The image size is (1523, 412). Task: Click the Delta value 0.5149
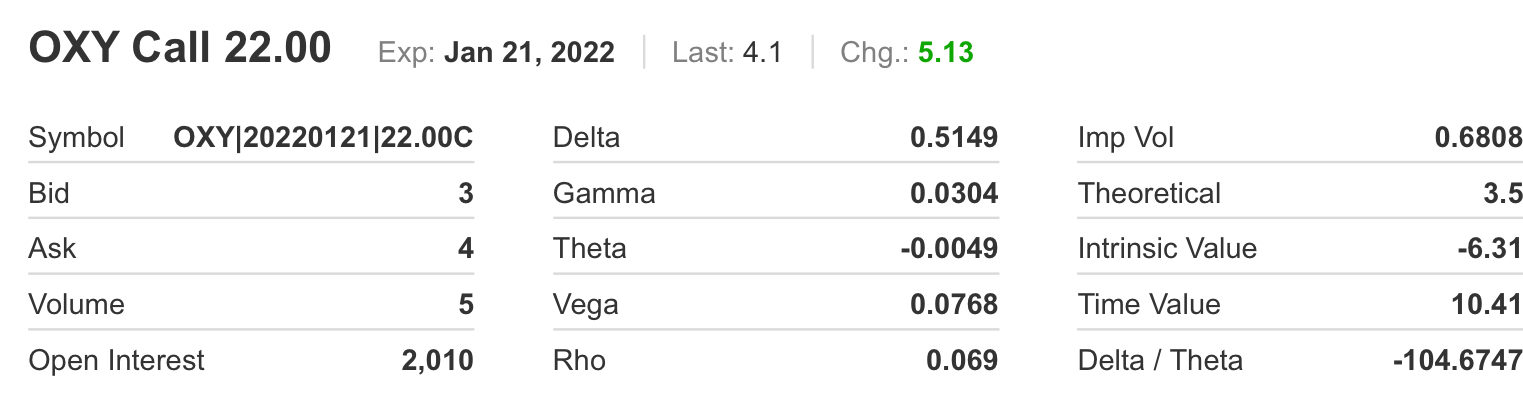click(x=954, y=138)
